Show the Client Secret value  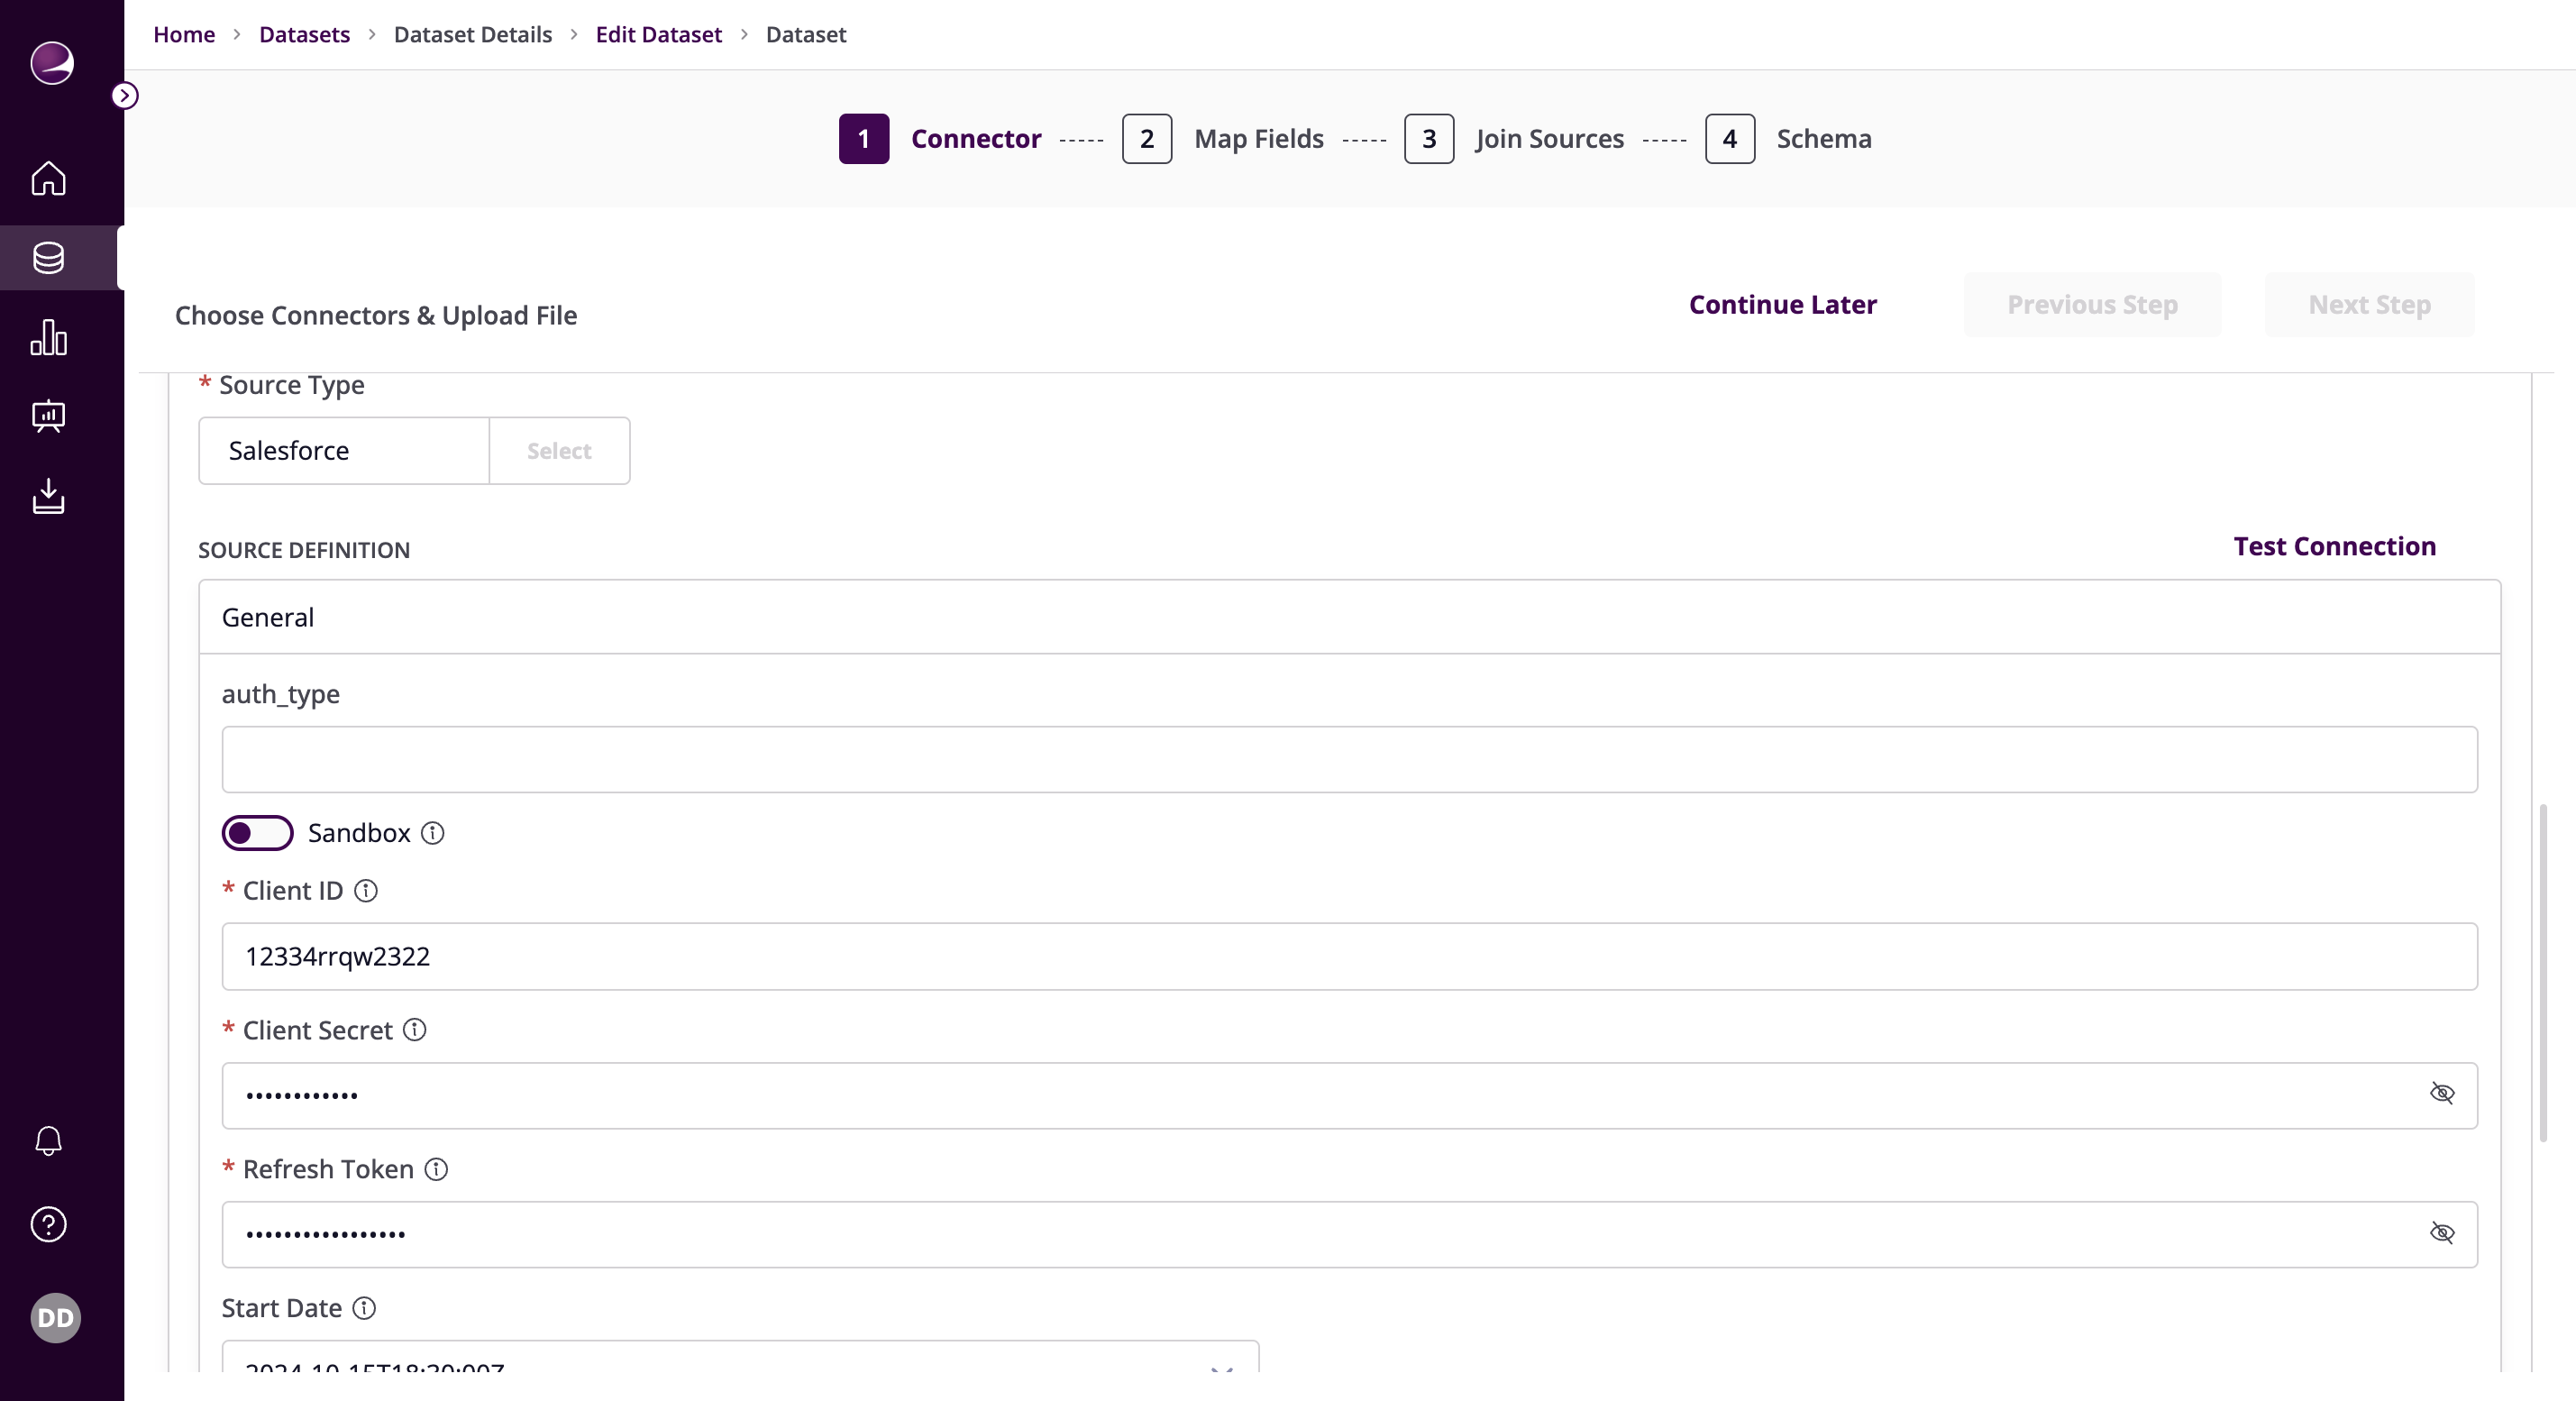click(x=2443, y=1094)
